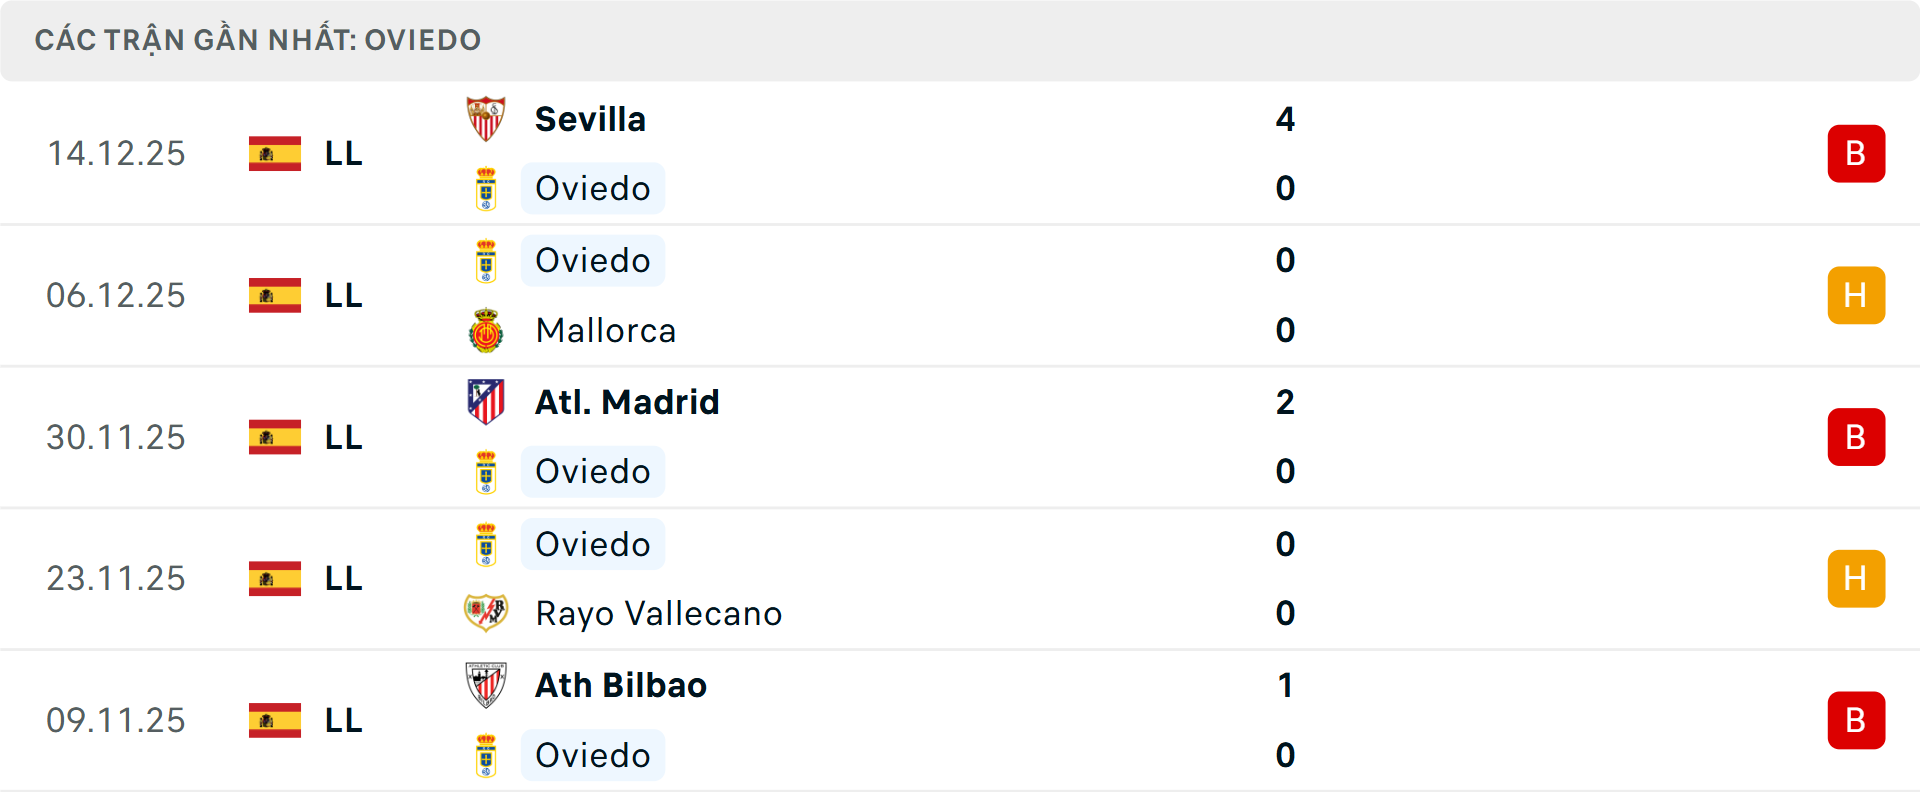Click the score 4 next to Sevilla
Image resolution: width=1920 pixels, height=792 pixels.
coord(1286,118)
